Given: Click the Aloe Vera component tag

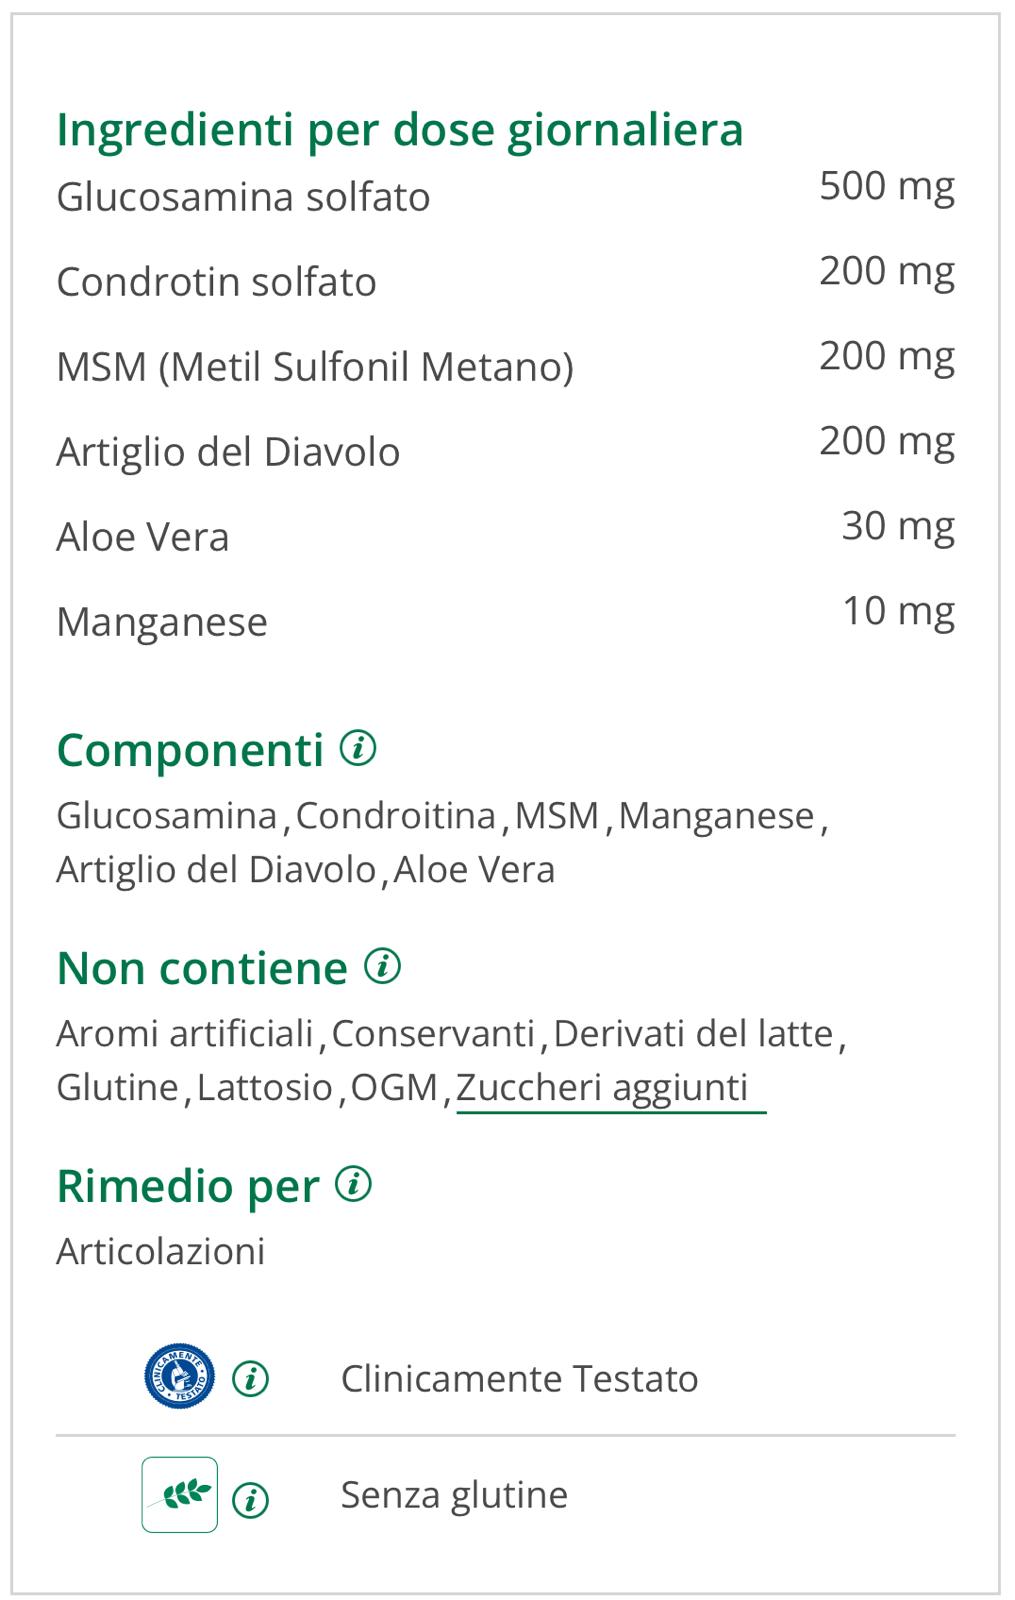Looking at the screenshot, I should [x=474, y=870].
